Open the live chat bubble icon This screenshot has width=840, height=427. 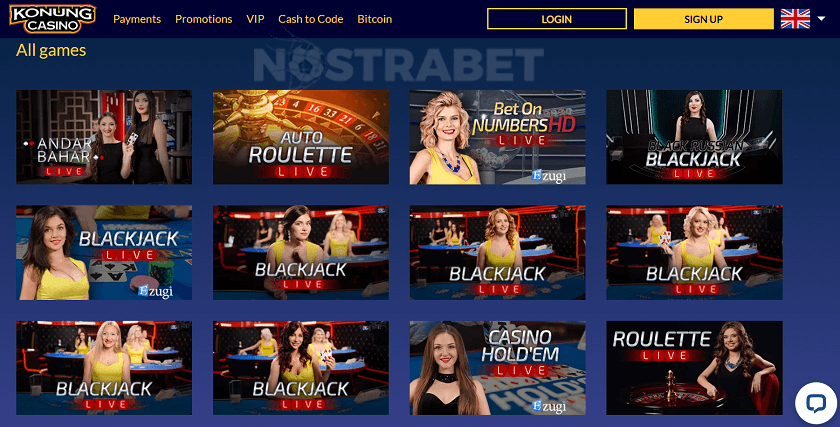point(816,403)
